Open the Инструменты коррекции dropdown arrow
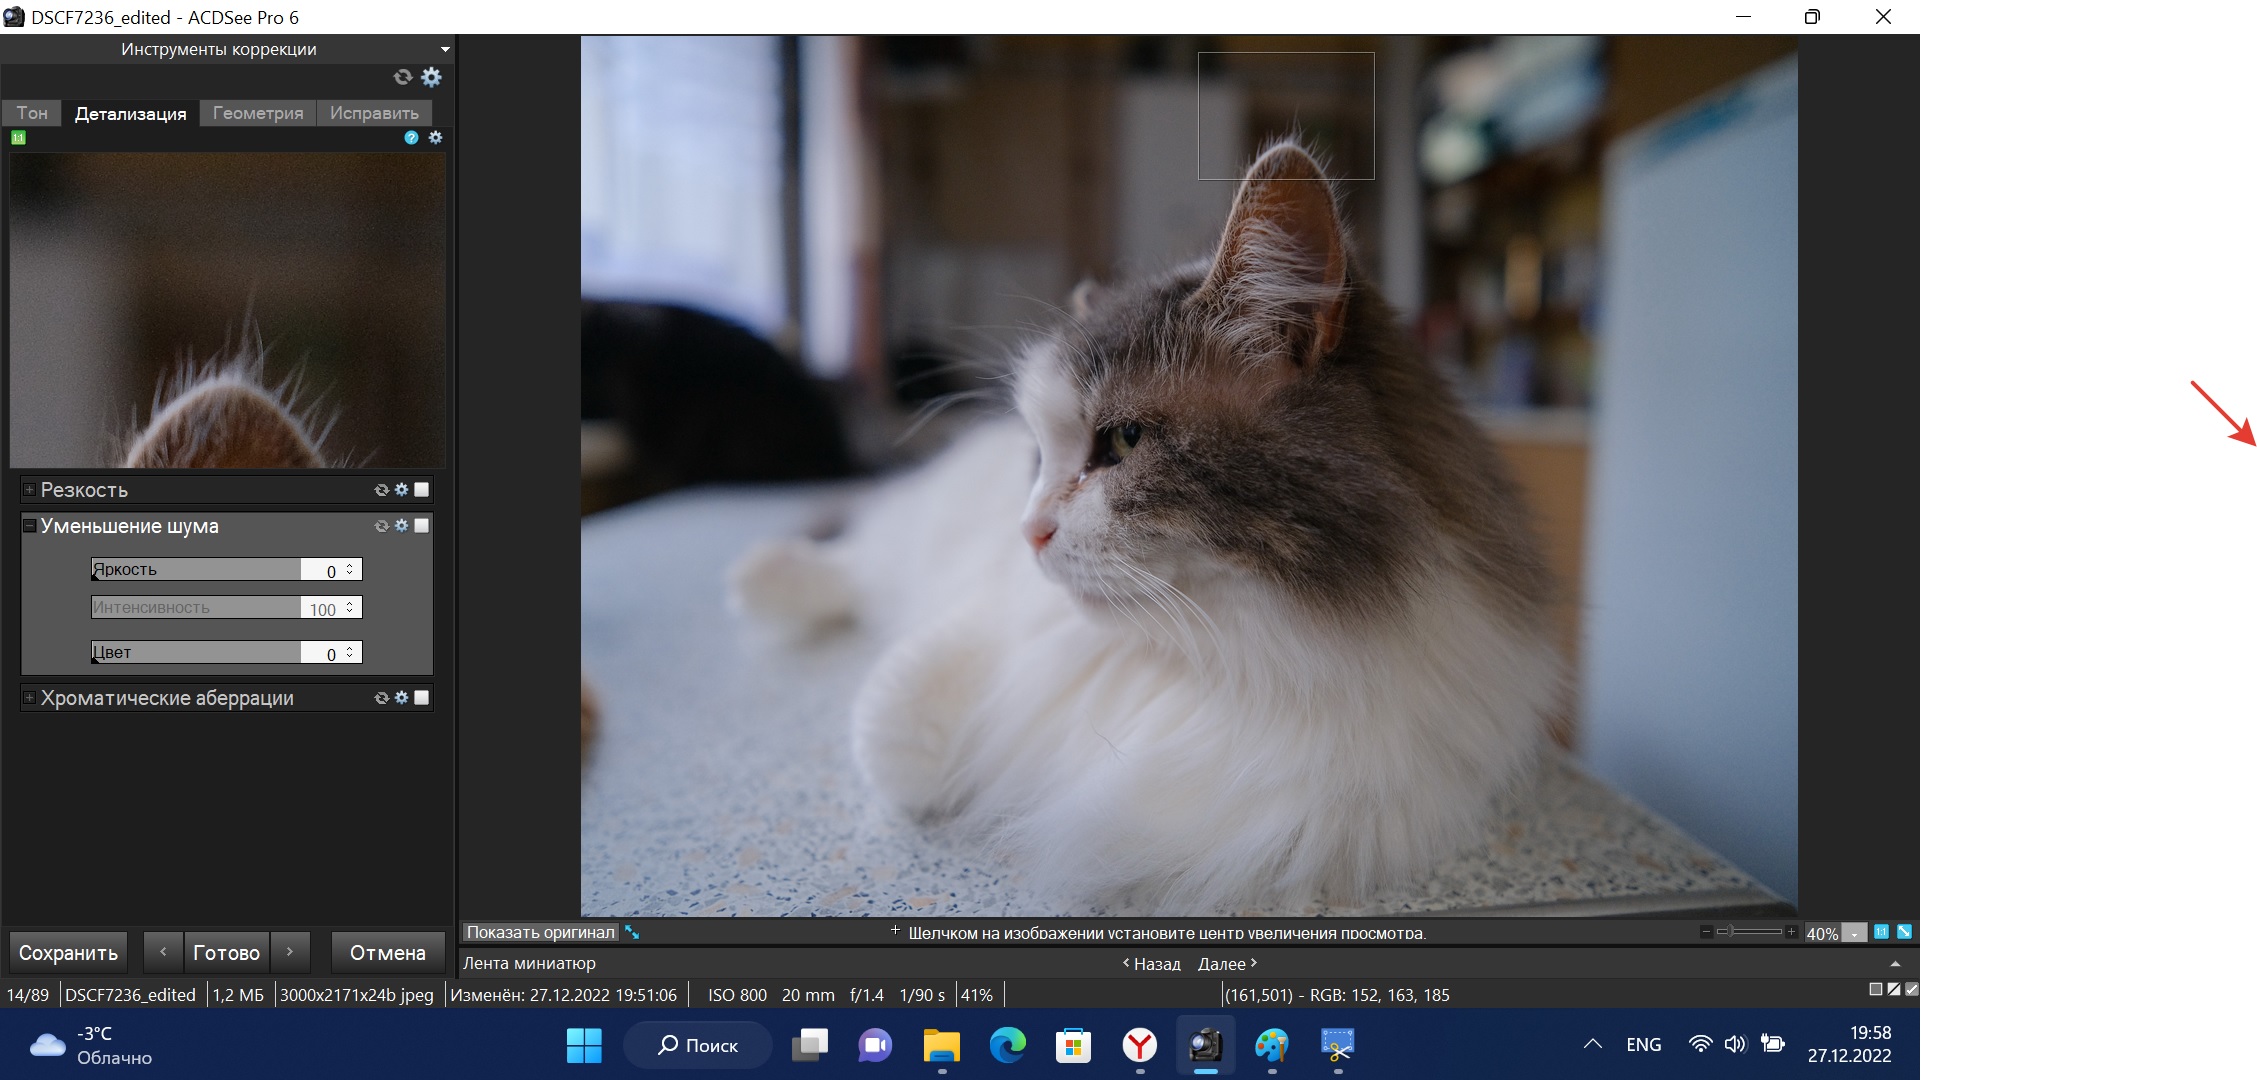This screenshot has height=1080, width=2257. [445, 49]
